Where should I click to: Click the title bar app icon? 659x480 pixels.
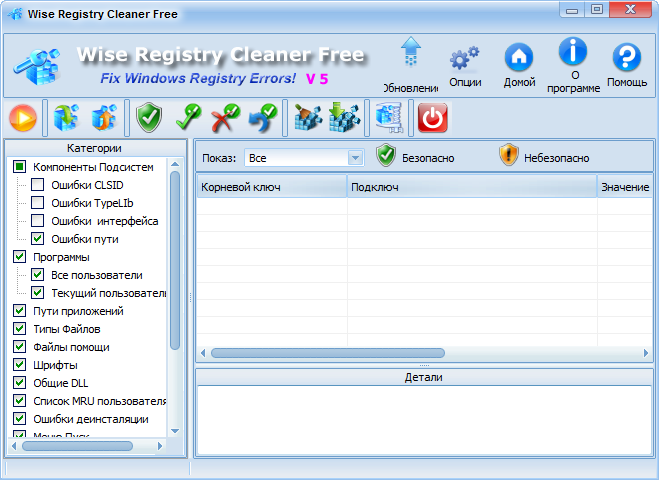(x=15, y=14)
